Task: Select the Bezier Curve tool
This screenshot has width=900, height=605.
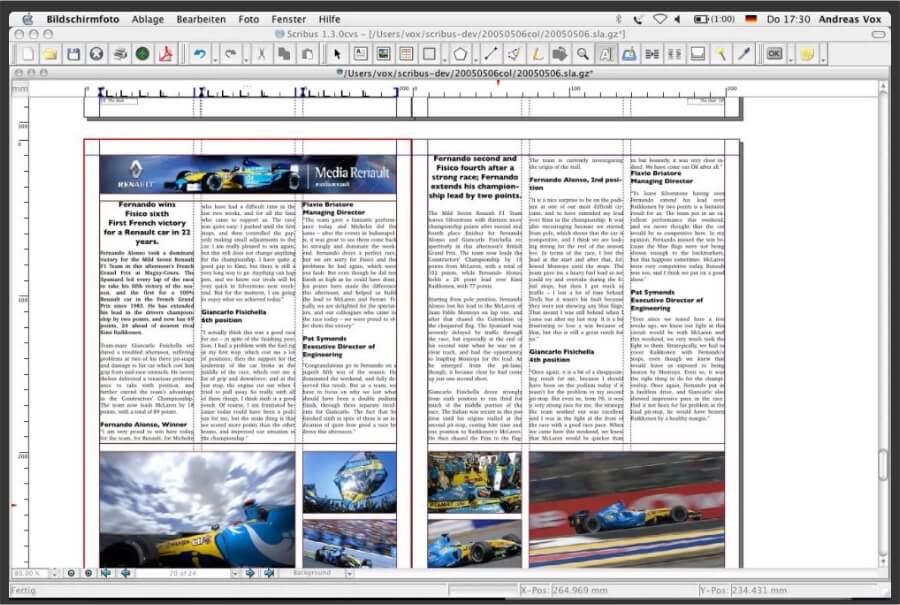Action: (514, 55)
